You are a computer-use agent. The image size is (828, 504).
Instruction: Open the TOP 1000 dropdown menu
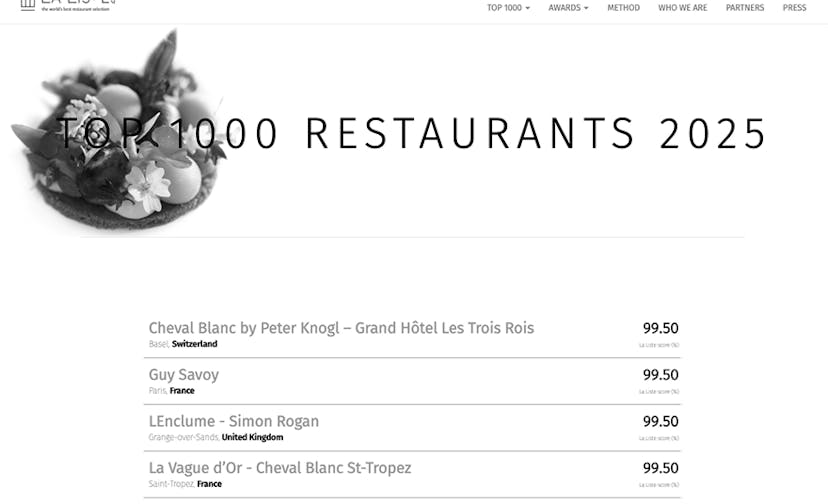508,8
